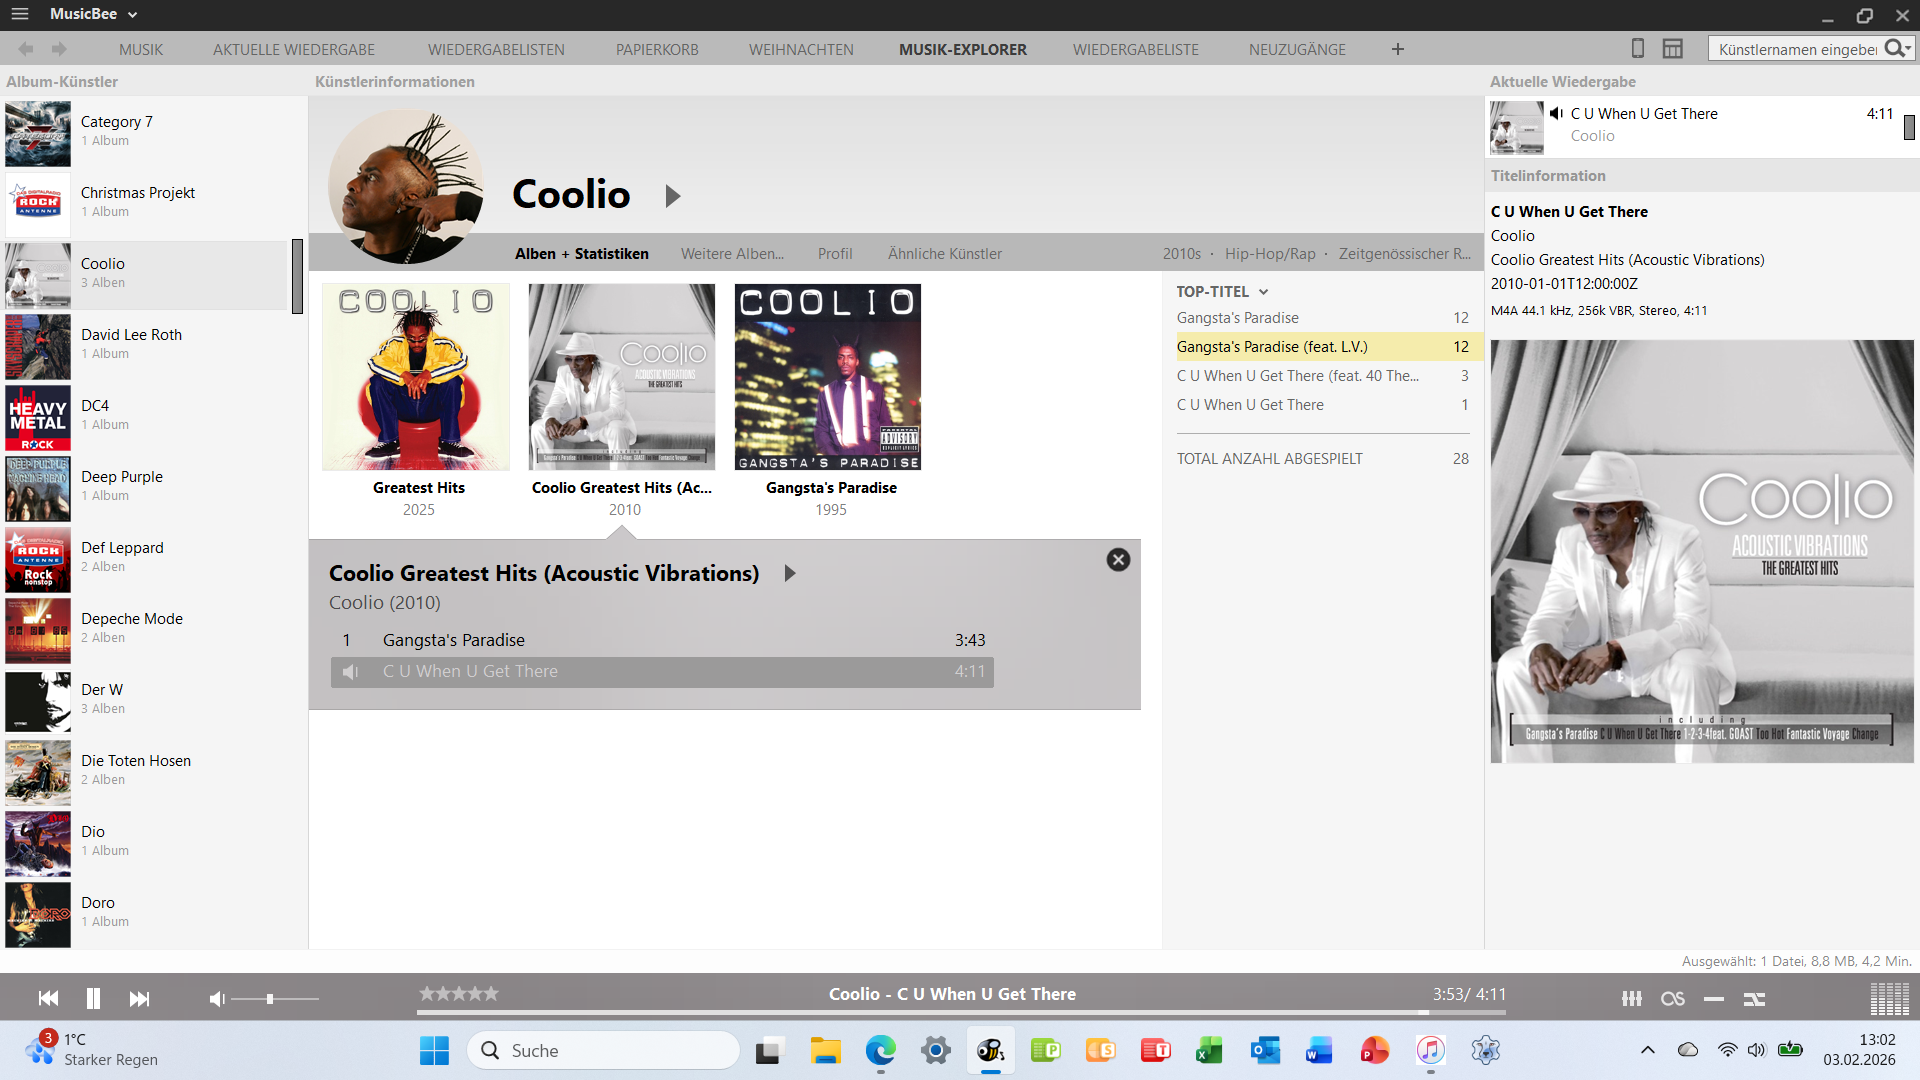Pause the current track
Image resolution: width=1920 pixels, height=1080 pixels.
point(93,998)
